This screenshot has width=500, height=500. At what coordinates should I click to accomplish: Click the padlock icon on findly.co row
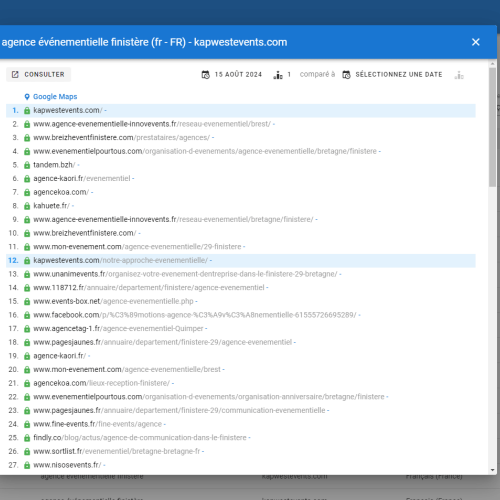(27, 438)
